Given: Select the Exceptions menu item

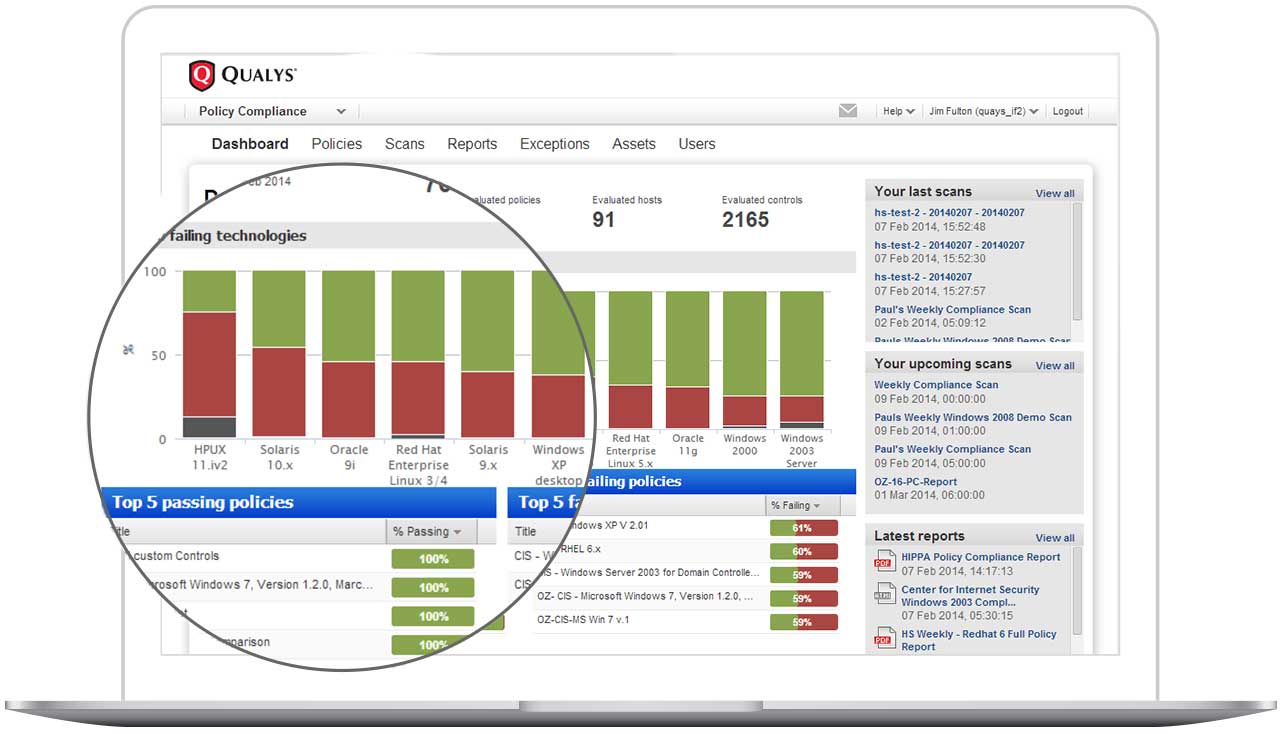Looking at the screenshot, I should [x=554, y=144].
